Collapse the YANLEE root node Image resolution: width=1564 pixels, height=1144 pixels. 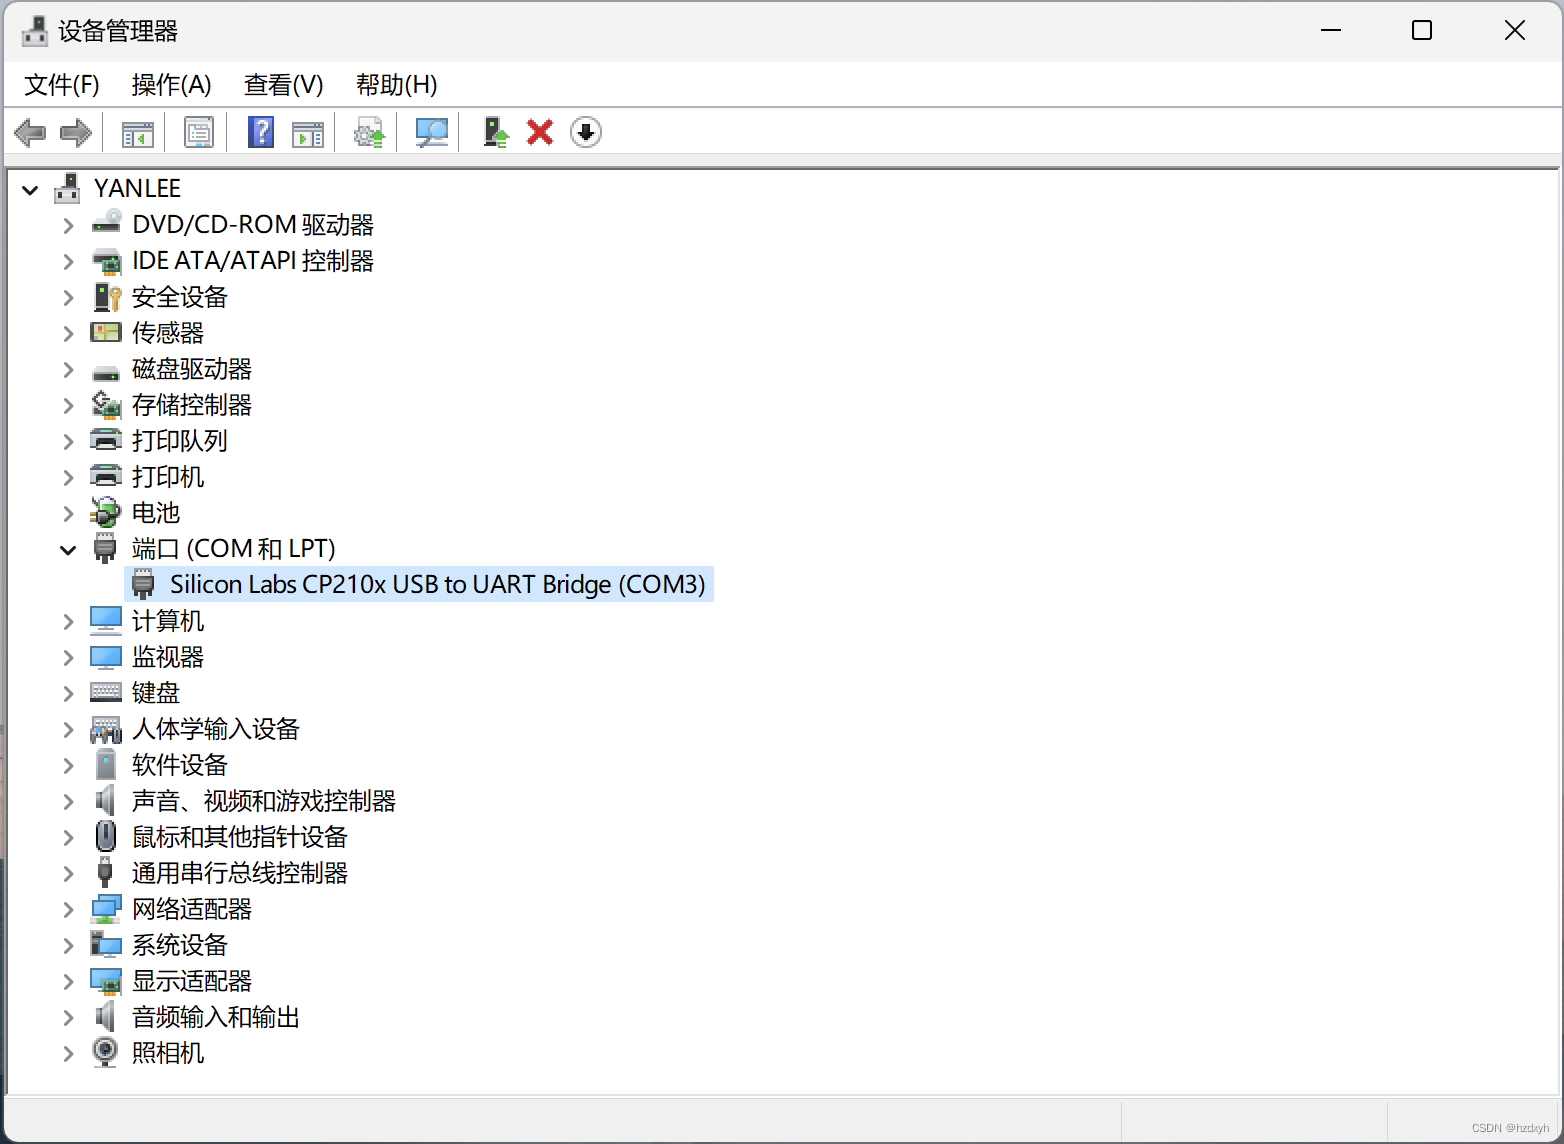coord(30,189)
